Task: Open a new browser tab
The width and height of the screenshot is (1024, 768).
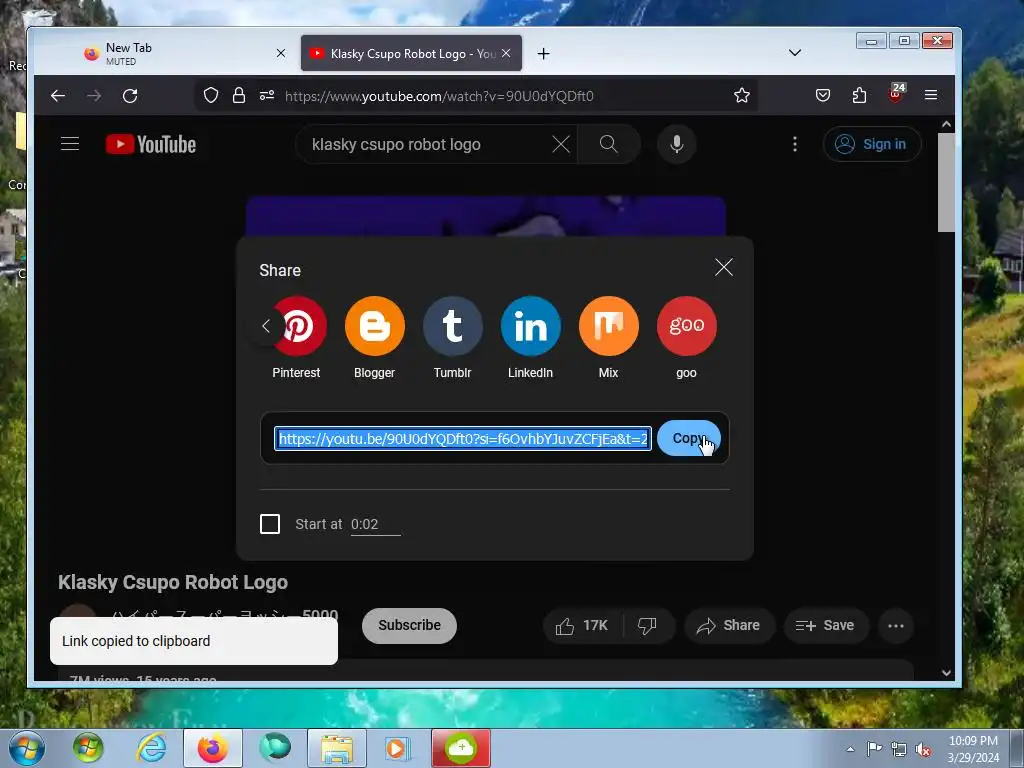Action: [x=543, y=54]
